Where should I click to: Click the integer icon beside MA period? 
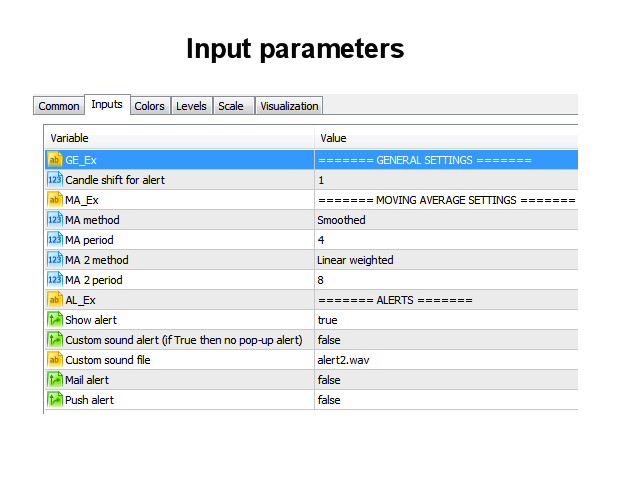coord(55,240)
